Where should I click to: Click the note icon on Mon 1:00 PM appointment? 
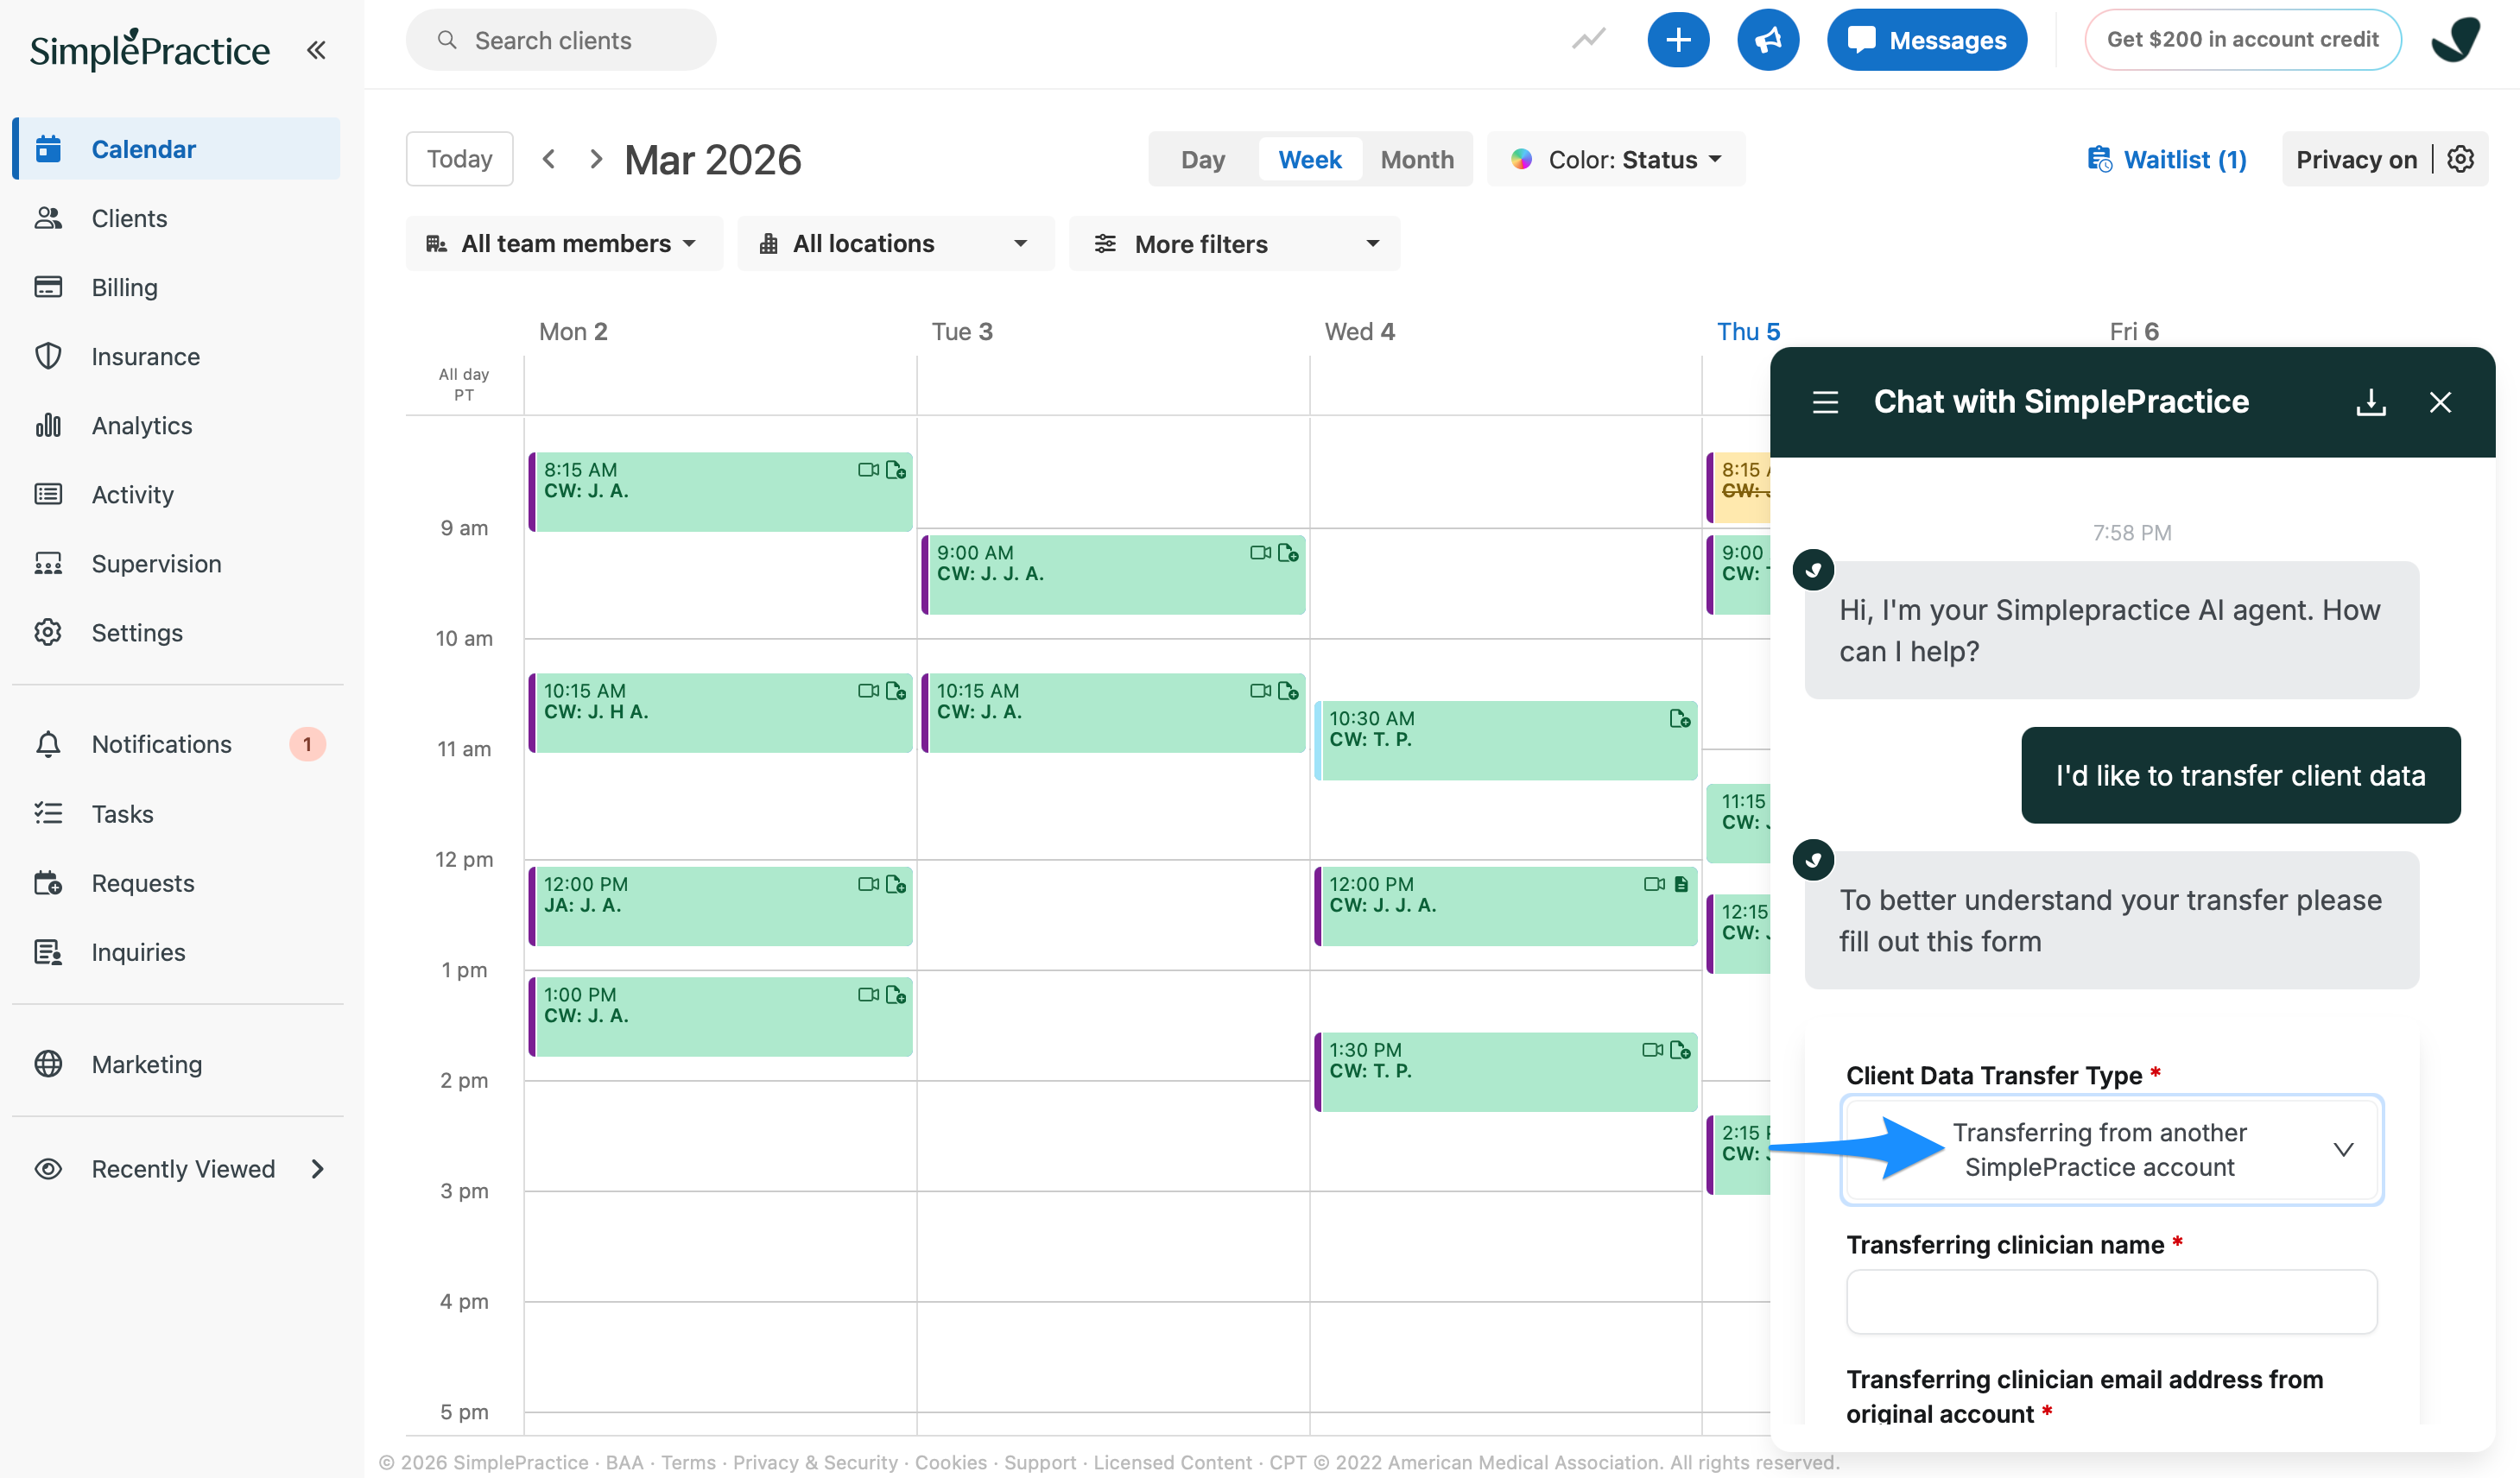896,995
